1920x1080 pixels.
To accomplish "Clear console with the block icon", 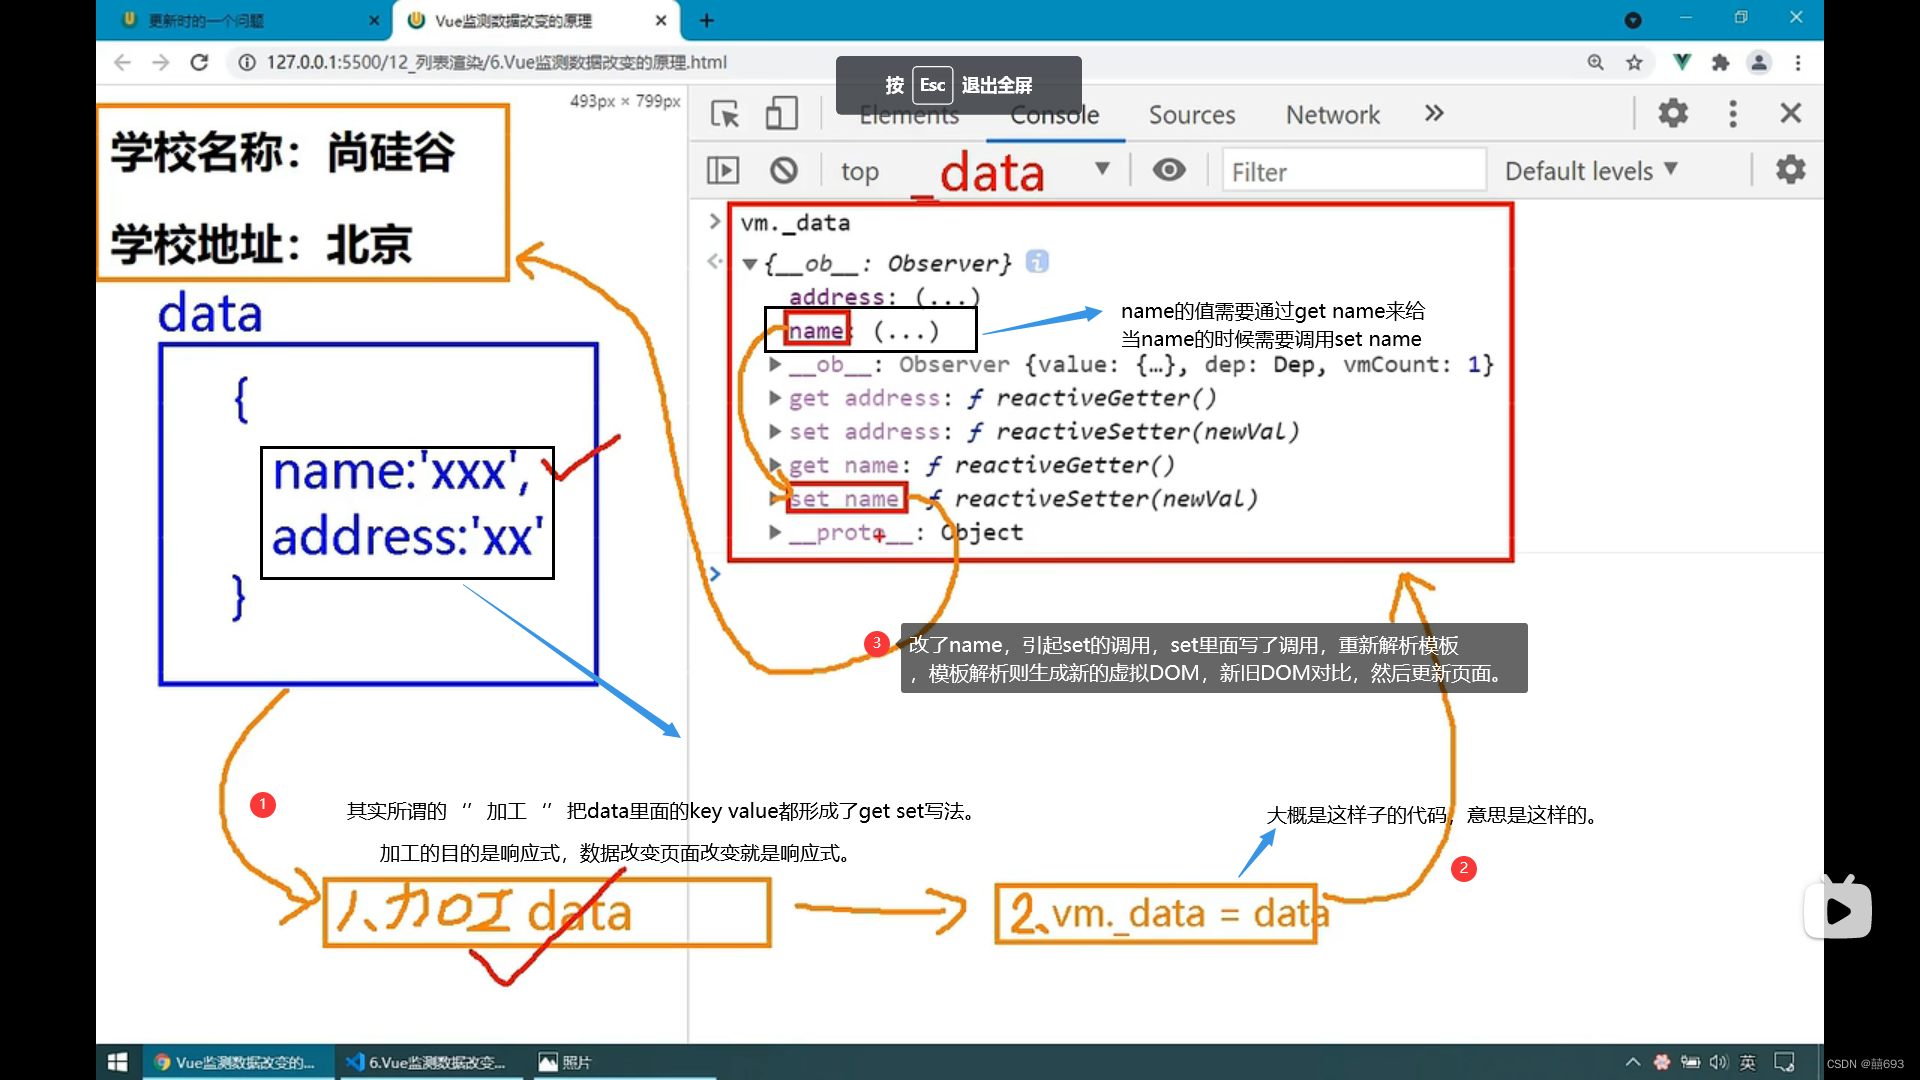I will click(x=784, y=171).
